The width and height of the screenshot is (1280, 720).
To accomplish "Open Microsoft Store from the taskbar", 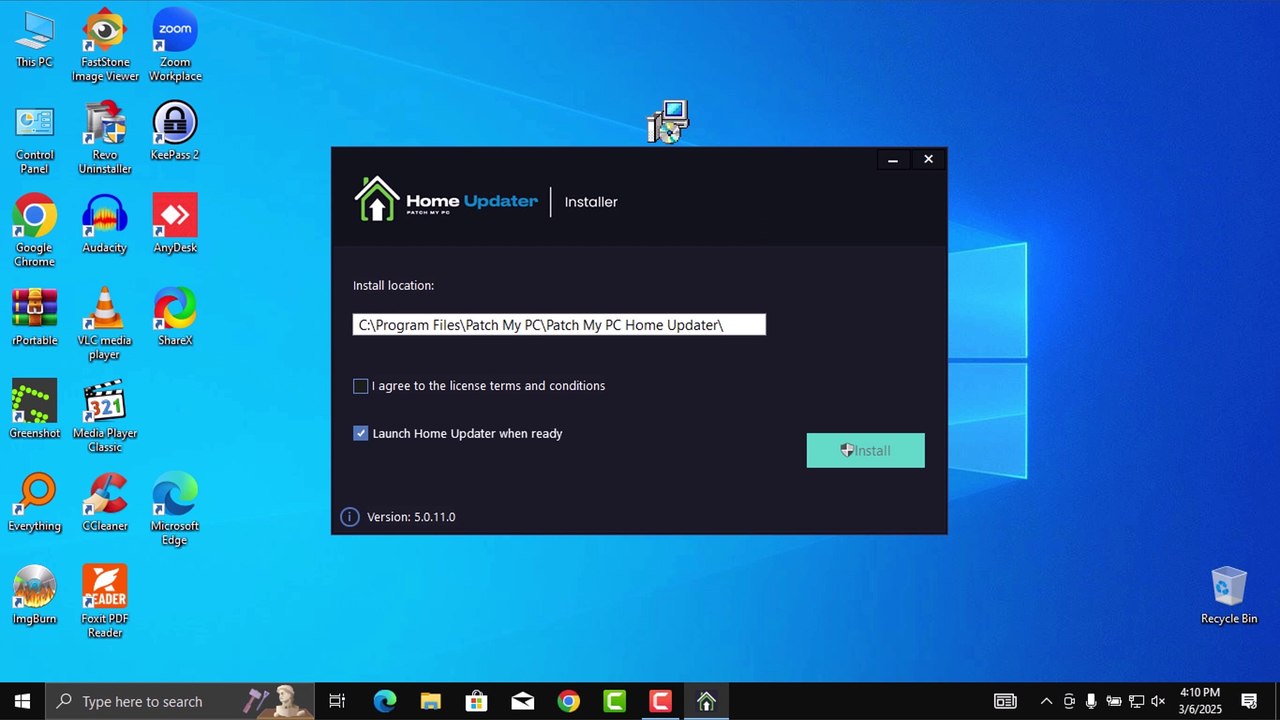I will click(477, 701).
